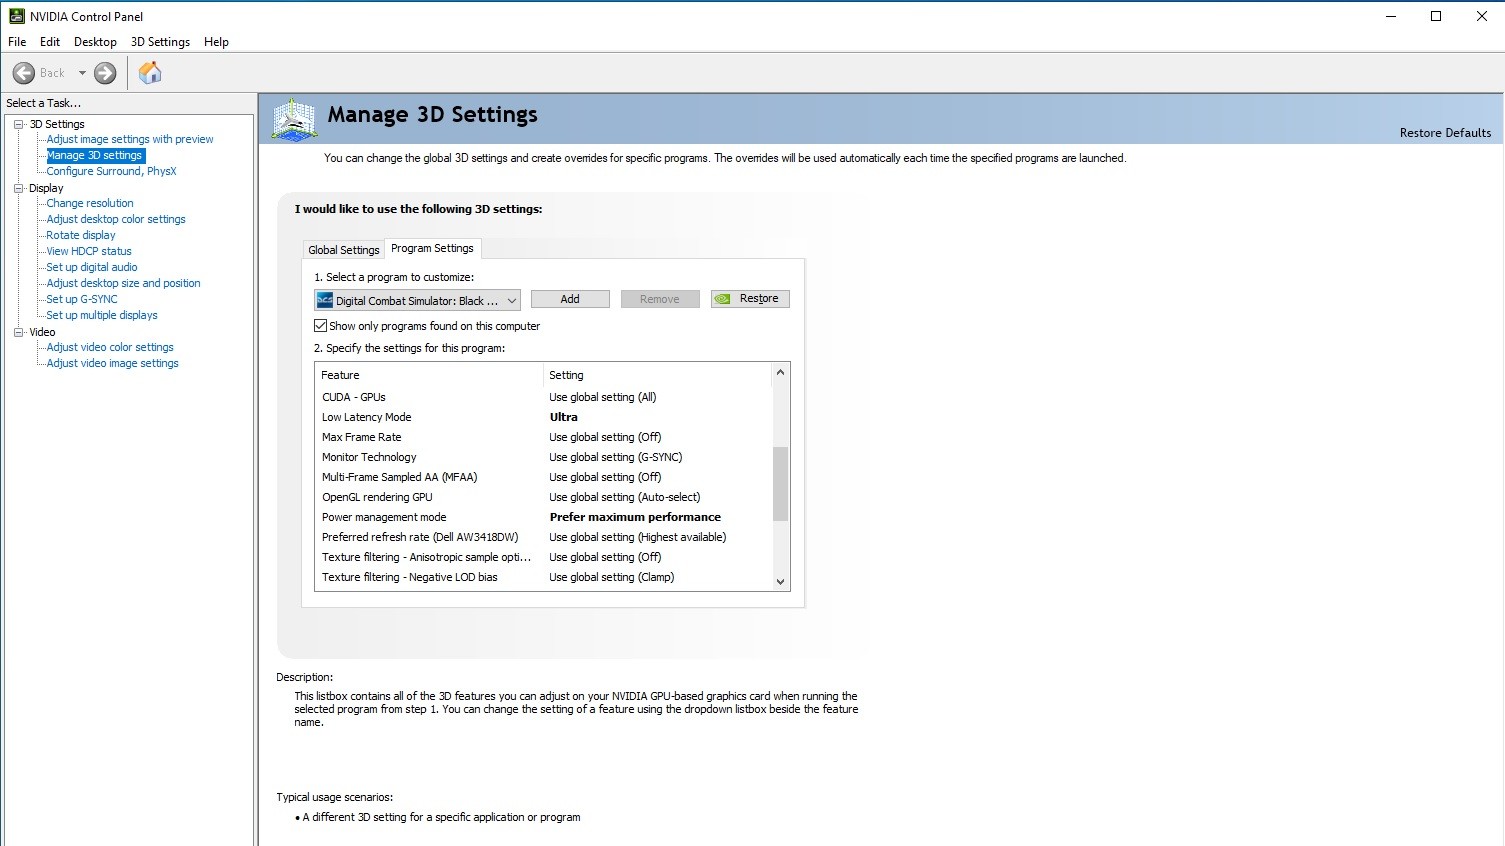Click the Back arrow icon
The image size is (1505, 846).
tap(24, 73)
